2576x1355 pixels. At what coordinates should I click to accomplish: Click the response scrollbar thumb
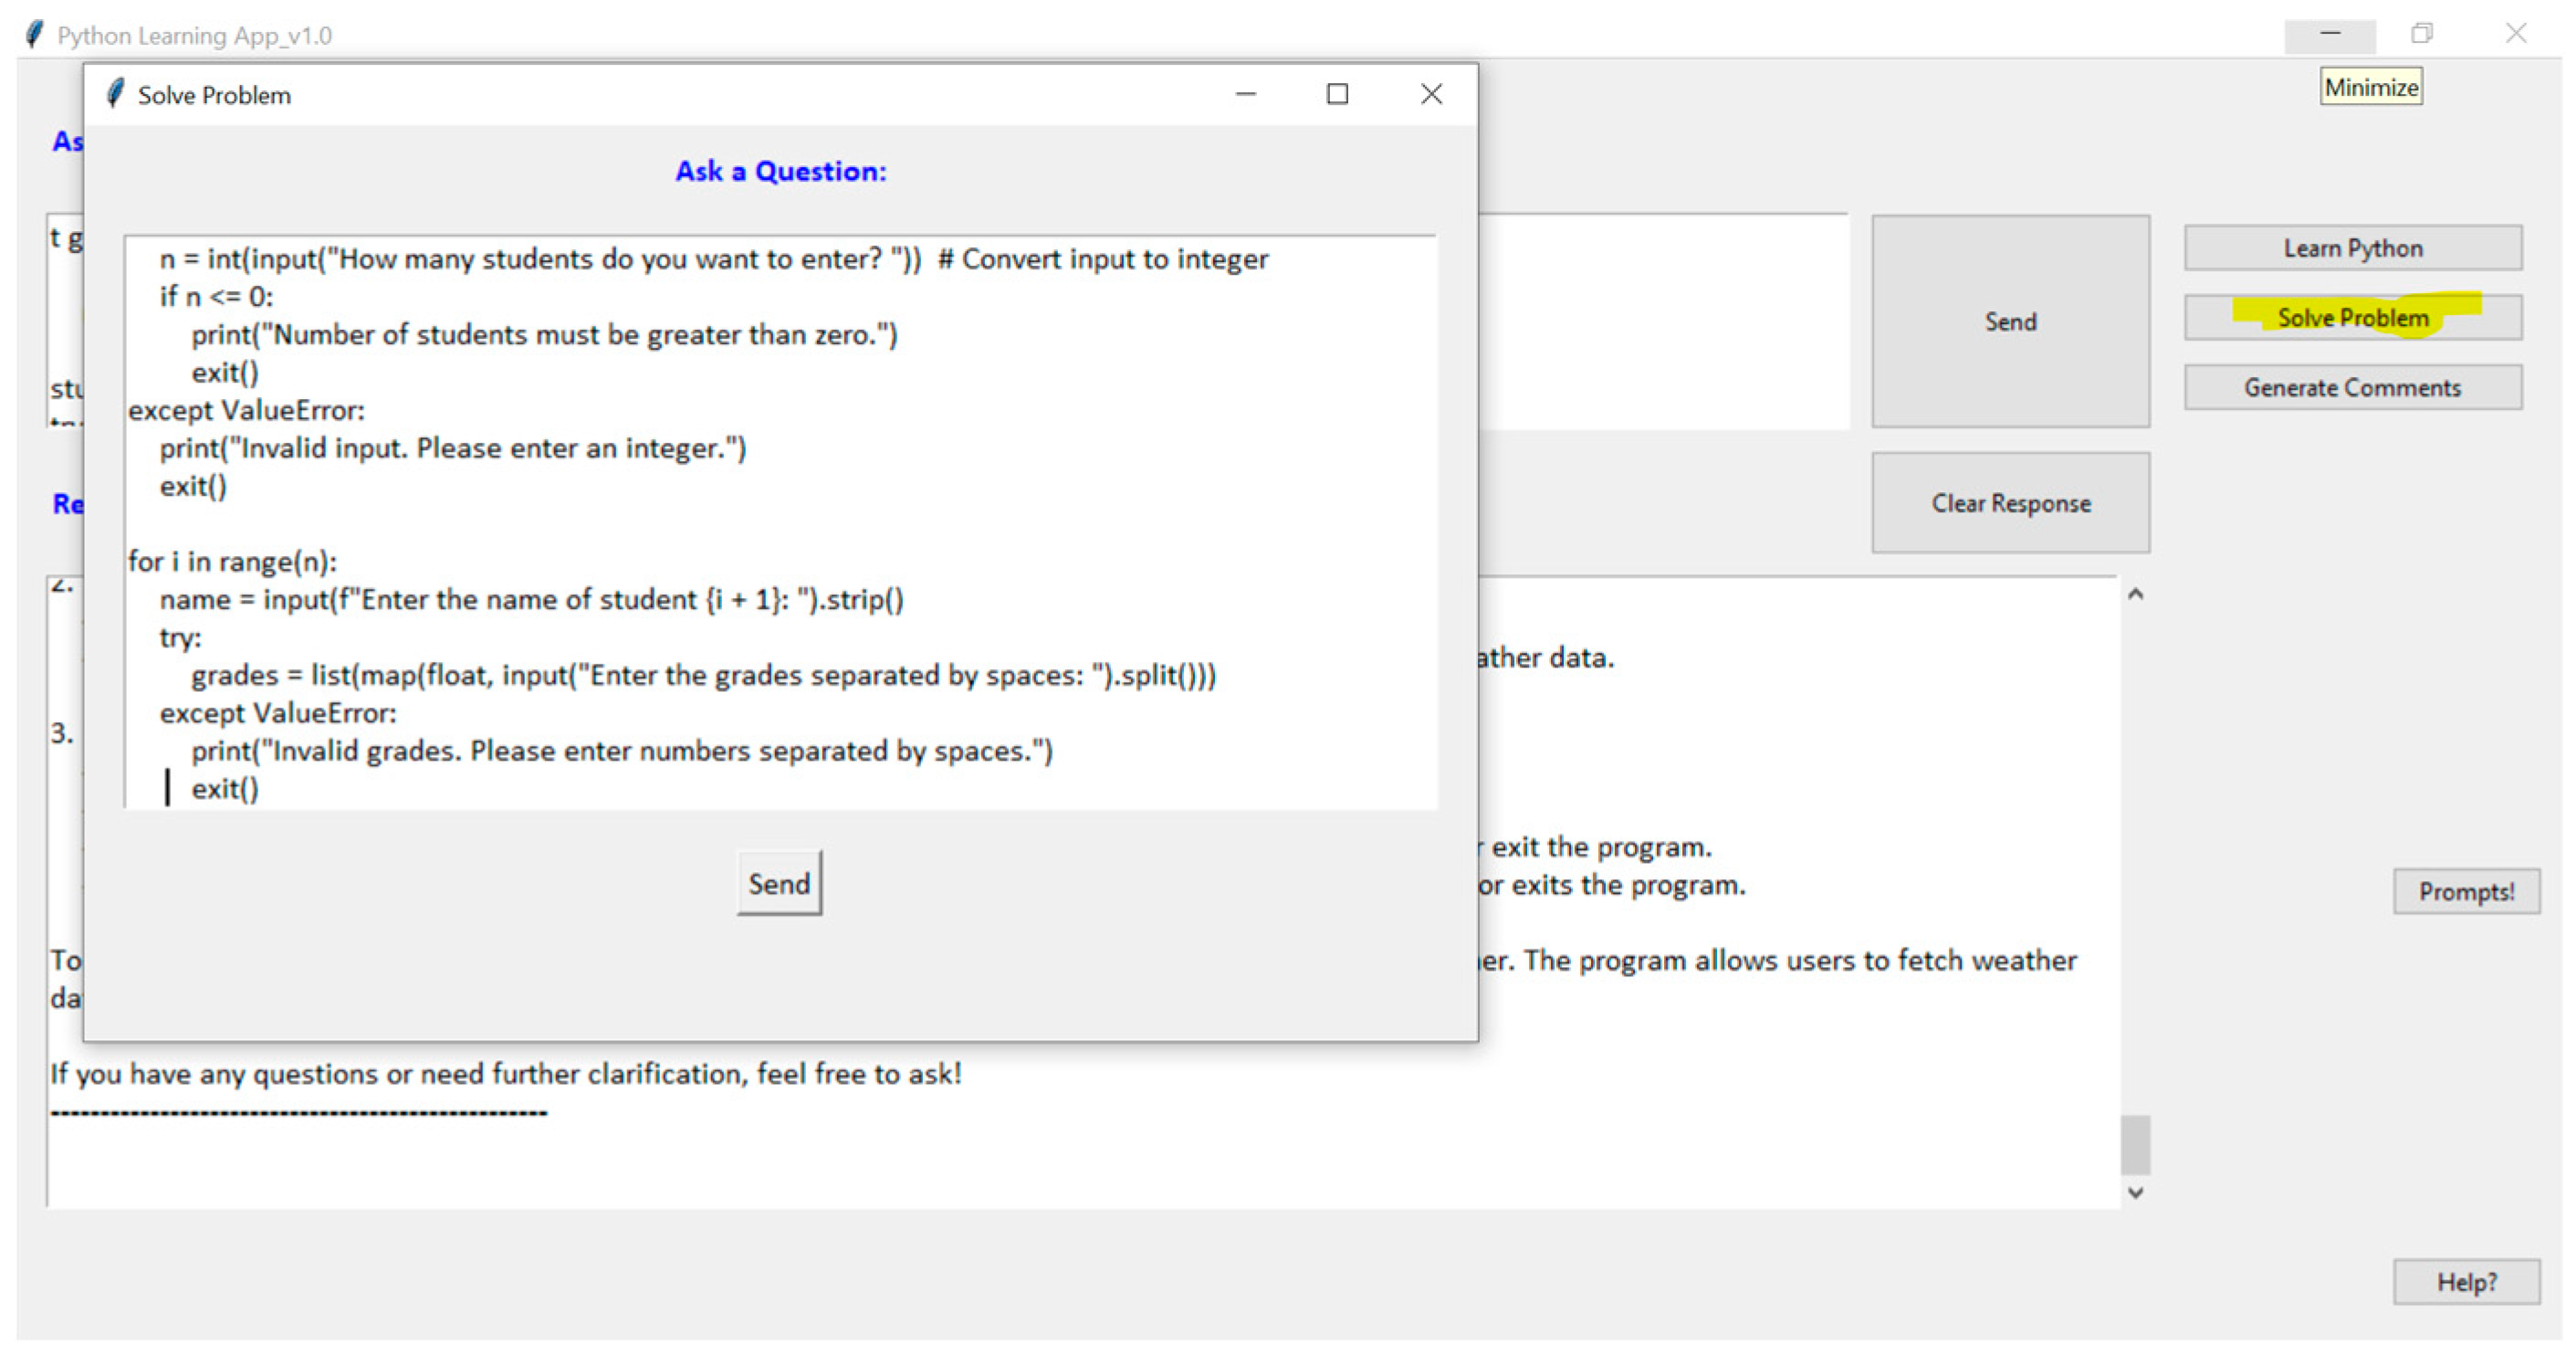click(2135, 1145)
